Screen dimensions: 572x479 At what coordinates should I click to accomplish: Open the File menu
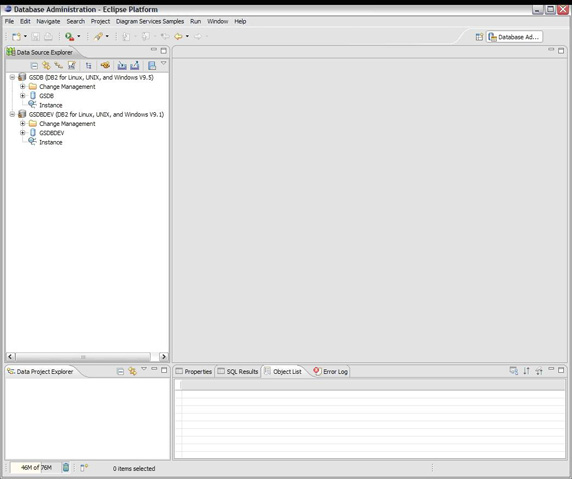coord(9,22)
